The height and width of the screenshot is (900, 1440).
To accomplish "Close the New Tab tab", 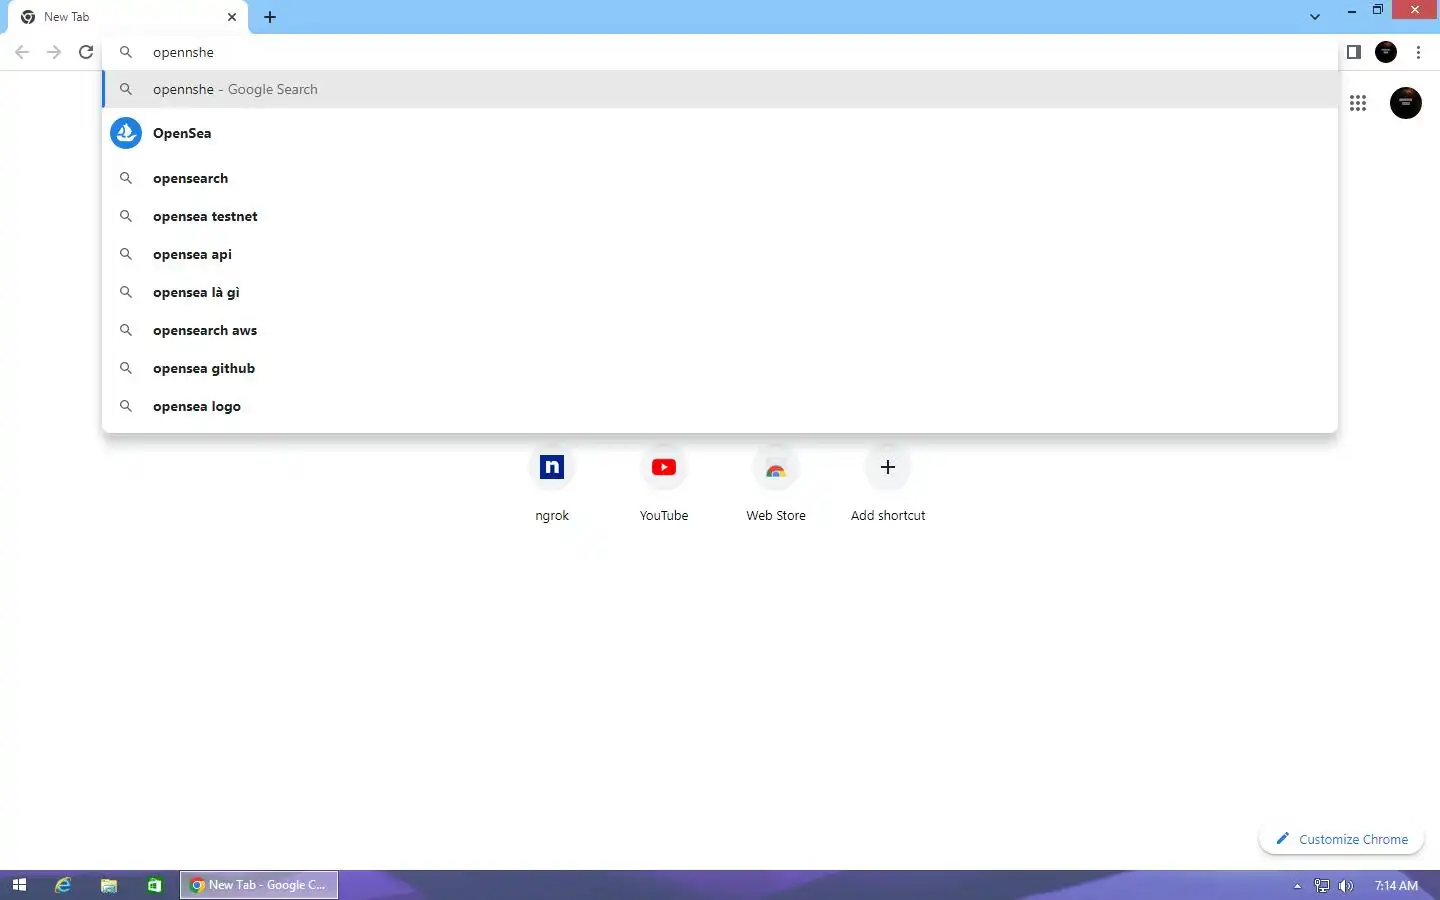I will coord(232,17).
